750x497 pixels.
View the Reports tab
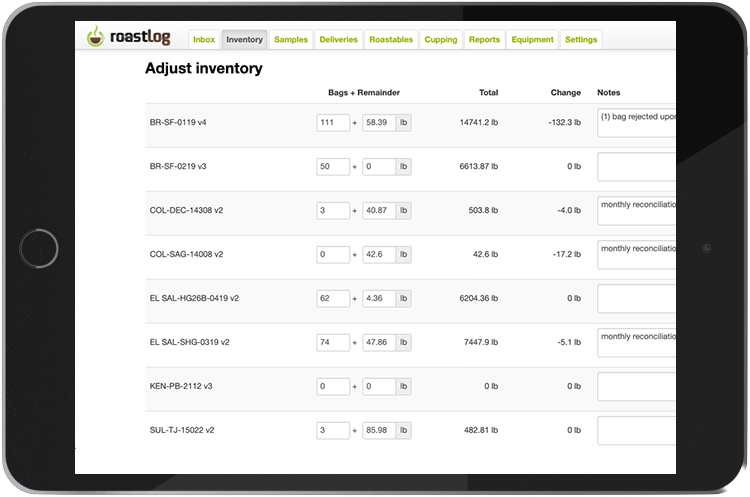484,40
